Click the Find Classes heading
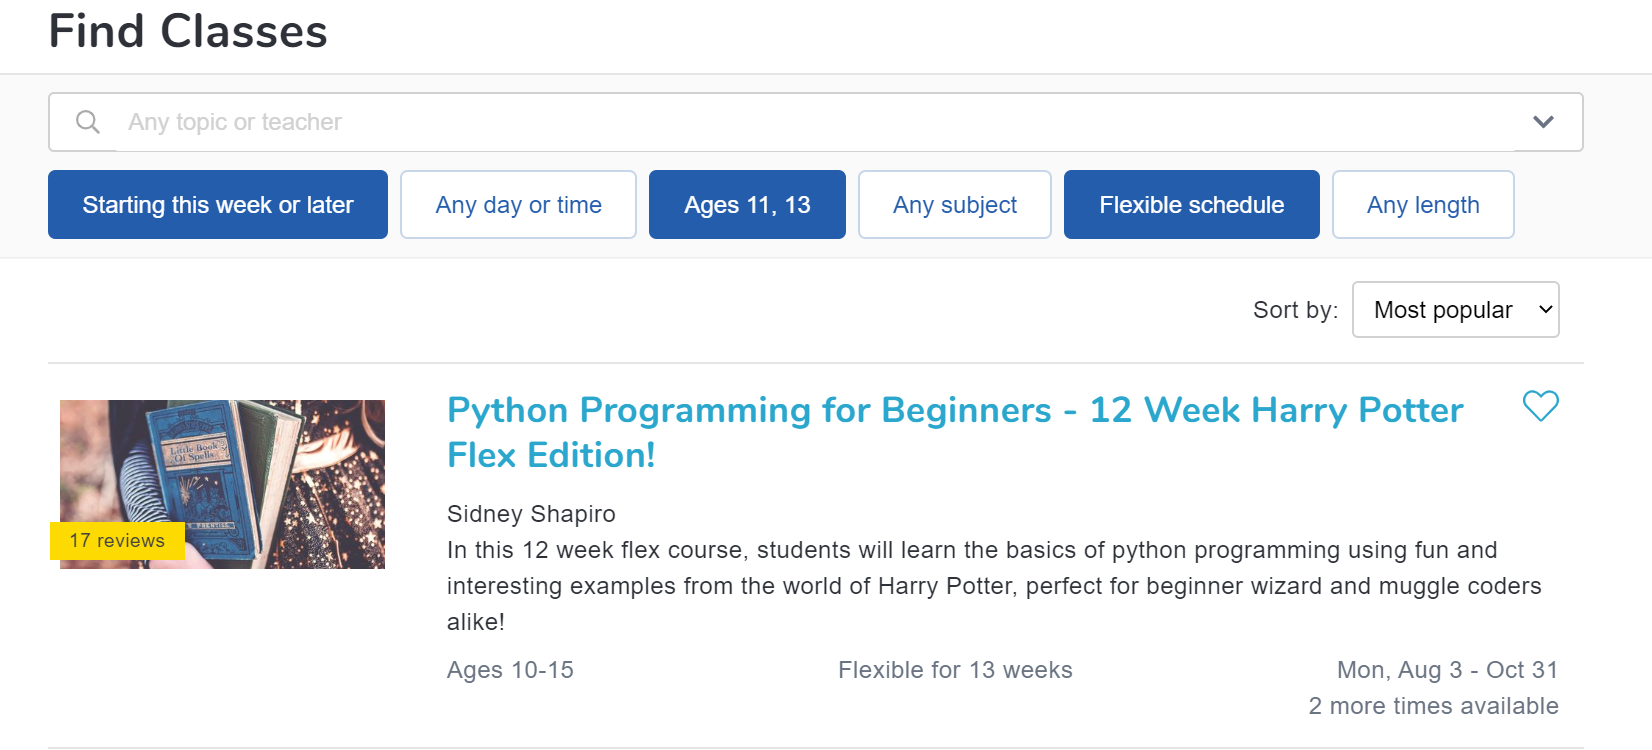 click(x=188, y=31)
